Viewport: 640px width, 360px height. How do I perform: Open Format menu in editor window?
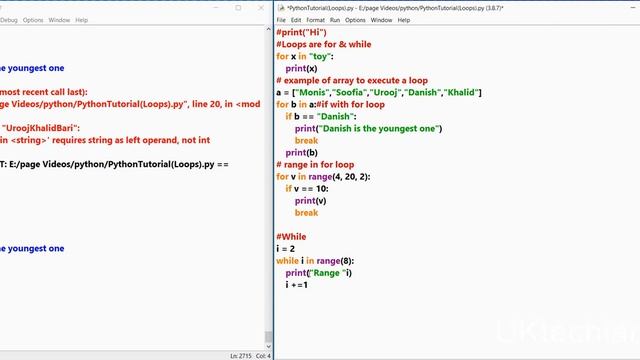click(x=315, y=20)
